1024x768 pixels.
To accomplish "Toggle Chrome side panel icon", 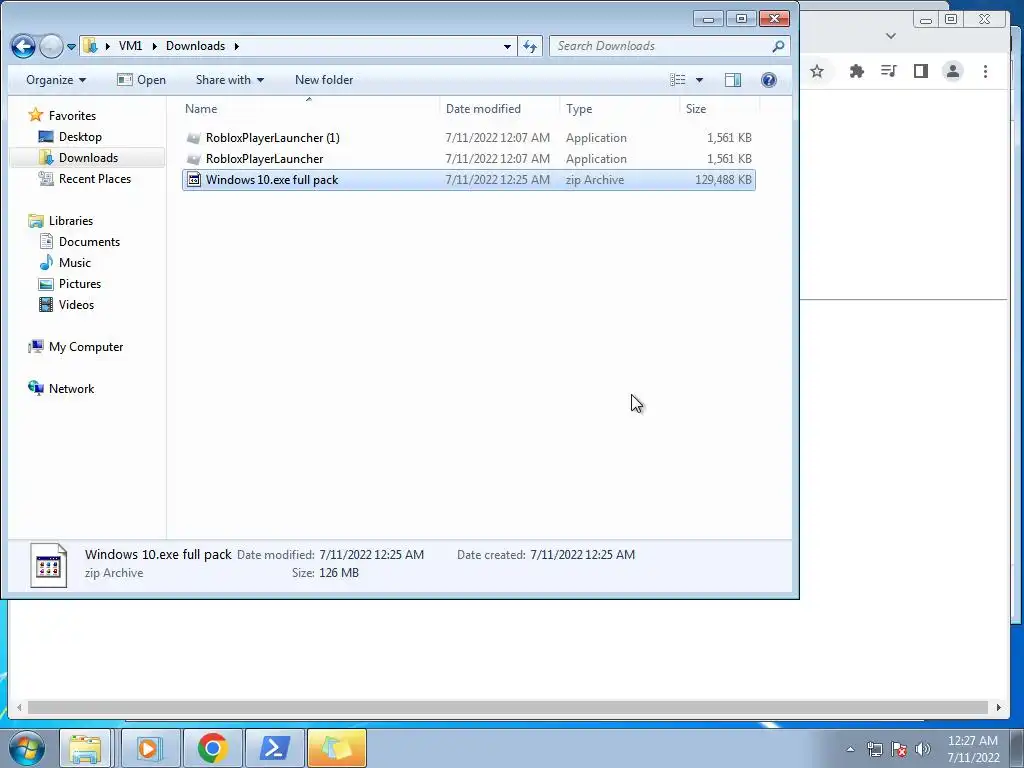I will pos(921,71).
